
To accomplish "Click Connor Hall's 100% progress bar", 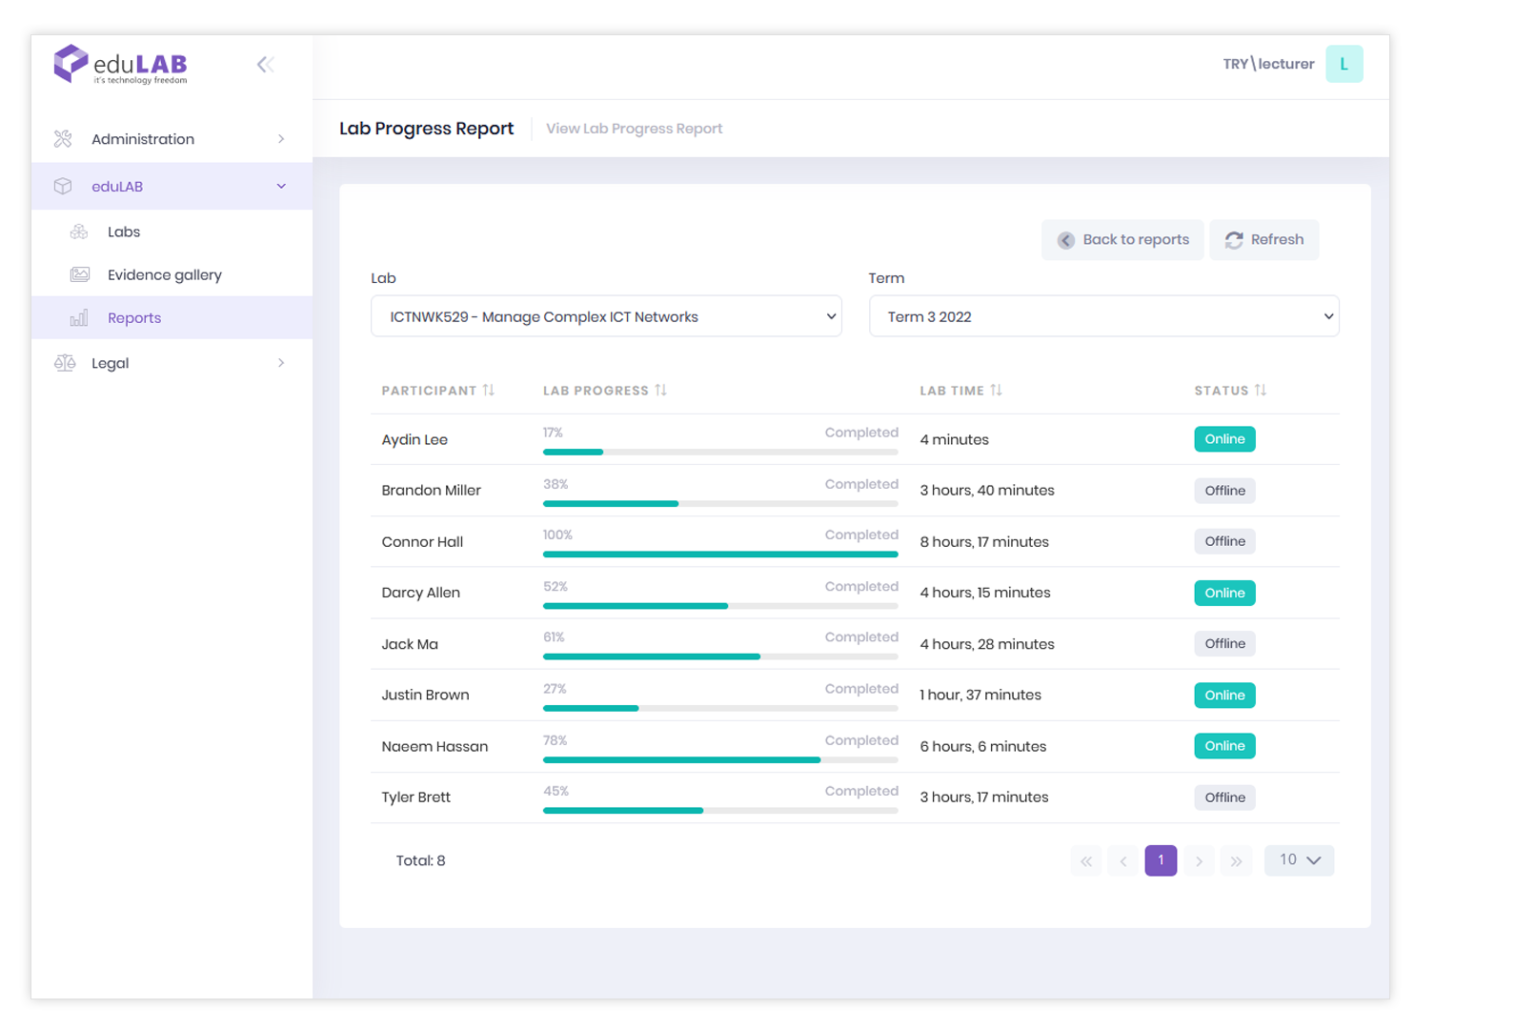I will coord(720,554).
